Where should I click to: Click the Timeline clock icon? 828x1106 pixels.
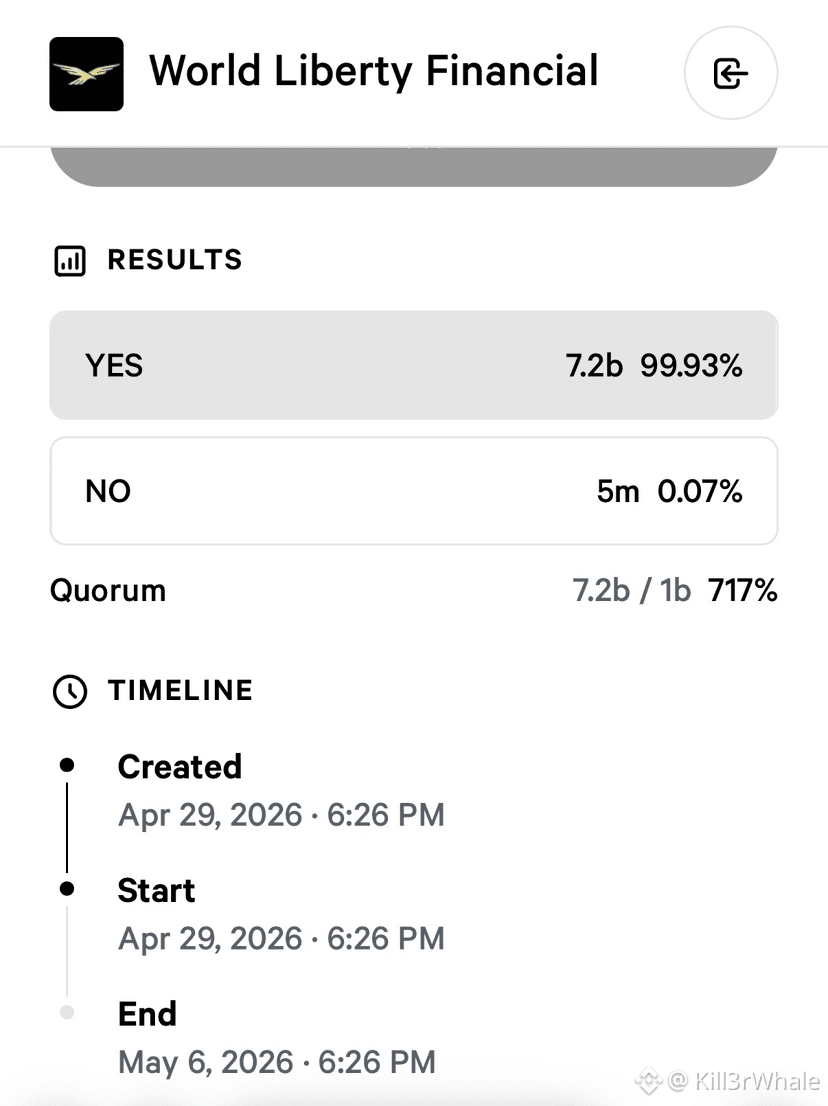click(70, 691)
